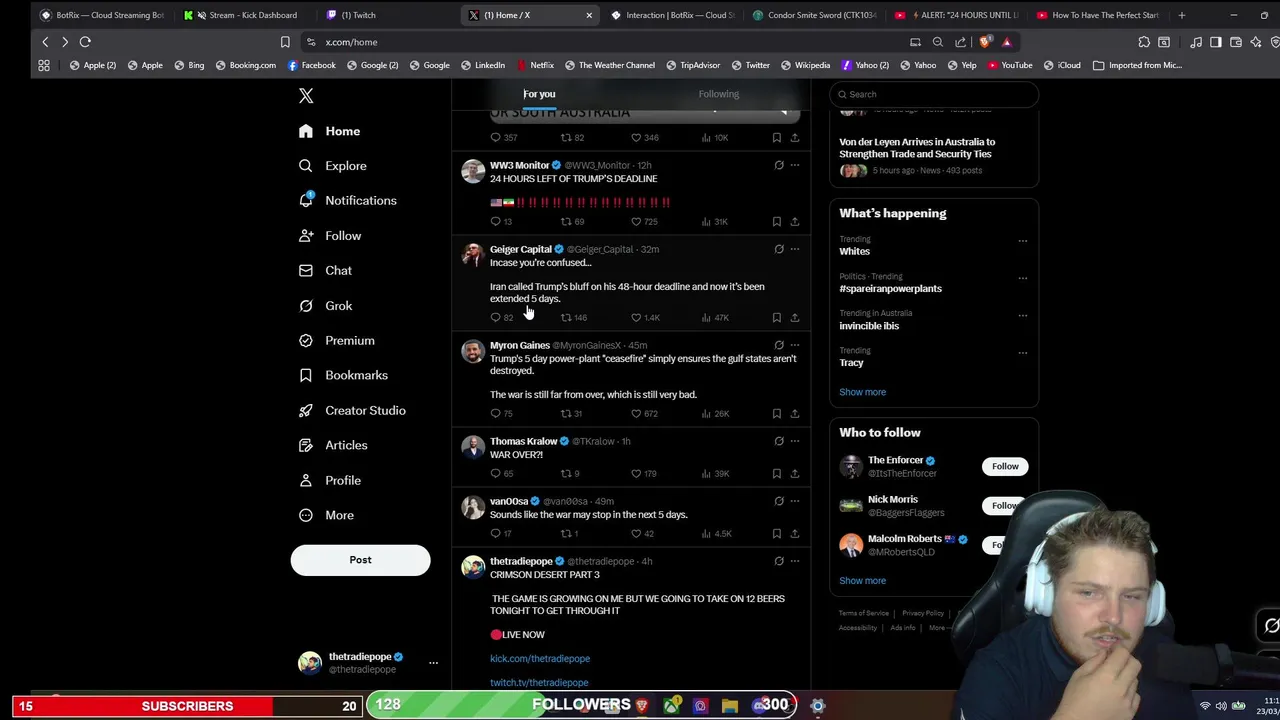The width and height of the screenshot is (1280, 720).
Task: Click the Post button
Action: coord(360,560)
